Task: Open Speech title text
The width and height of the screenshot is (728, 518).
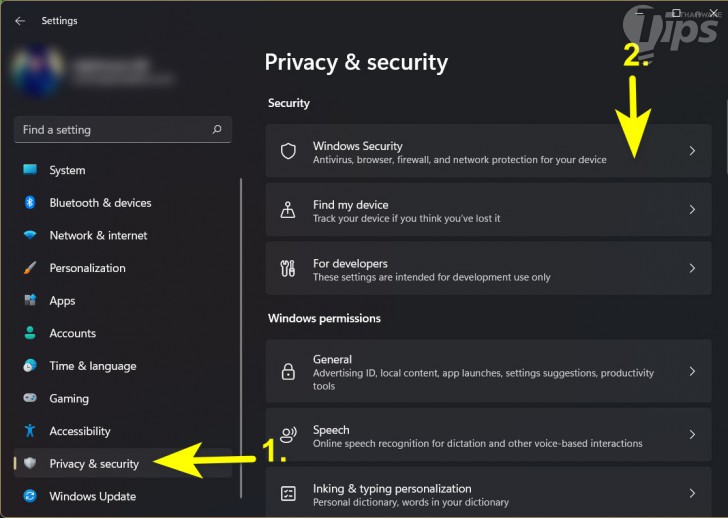Action: pos(331,430)
